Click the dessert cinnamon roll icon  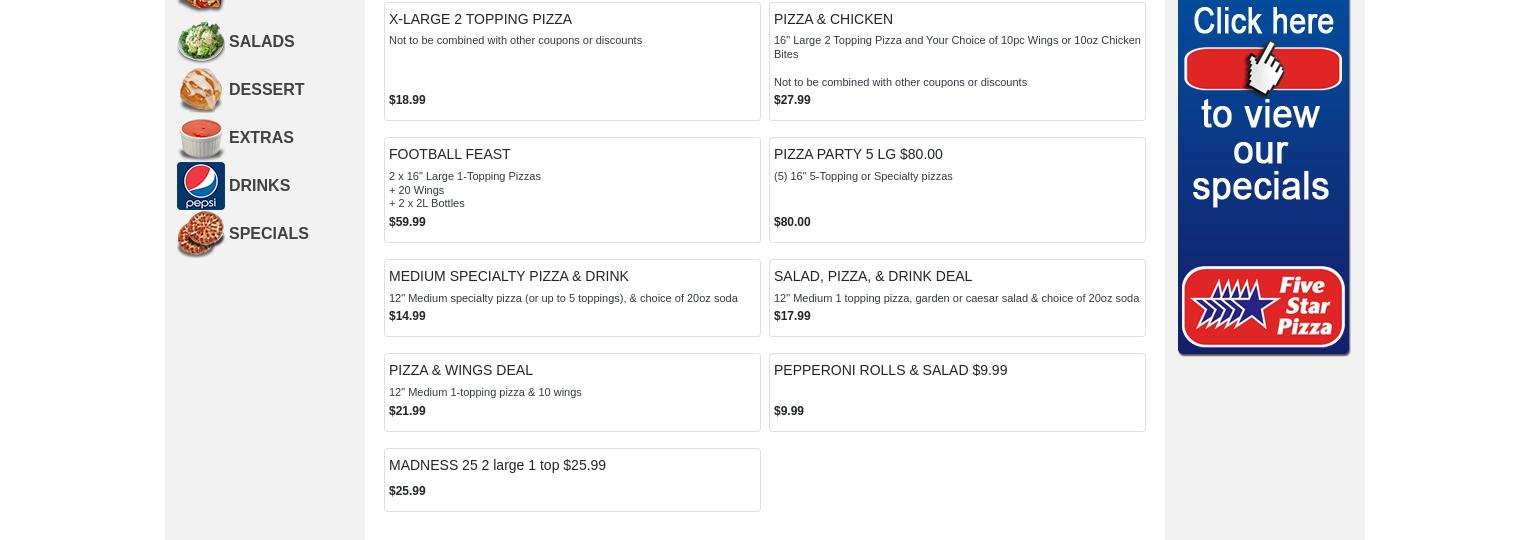[x=201, y=90]
